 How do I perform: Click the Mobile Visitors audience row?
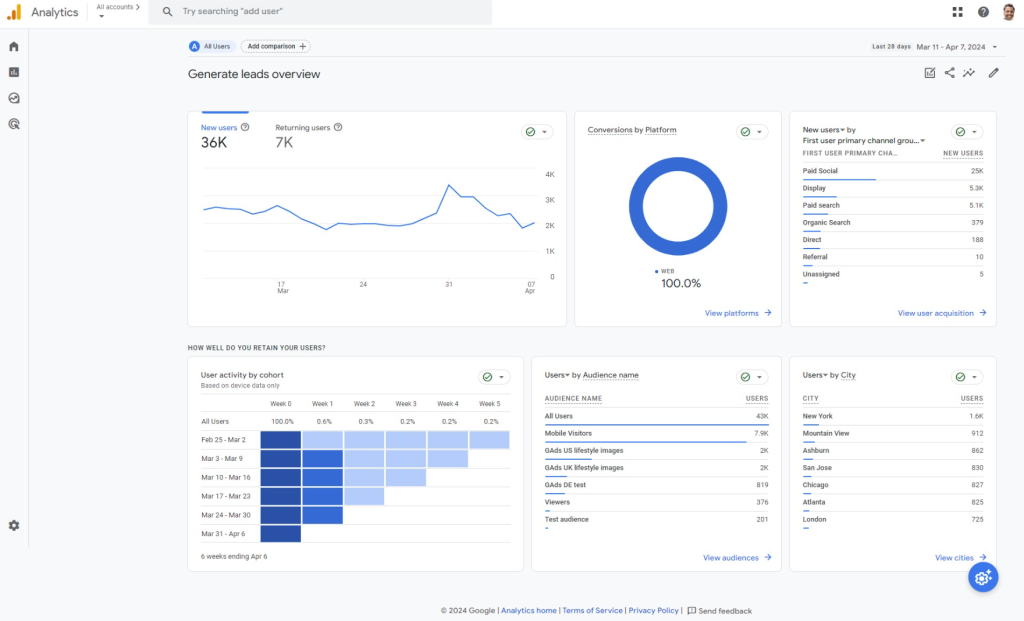tap(656, 434)
